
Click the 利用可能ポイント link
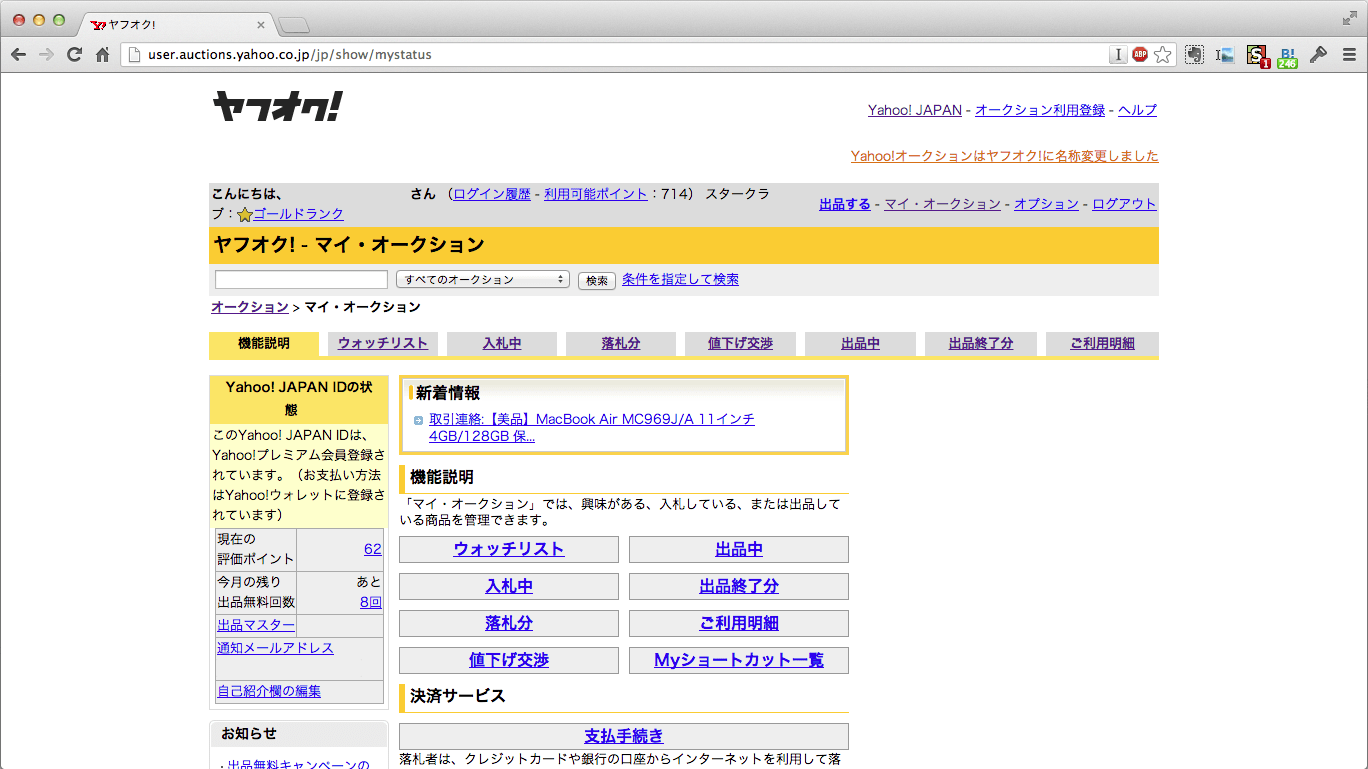point(596,194)
